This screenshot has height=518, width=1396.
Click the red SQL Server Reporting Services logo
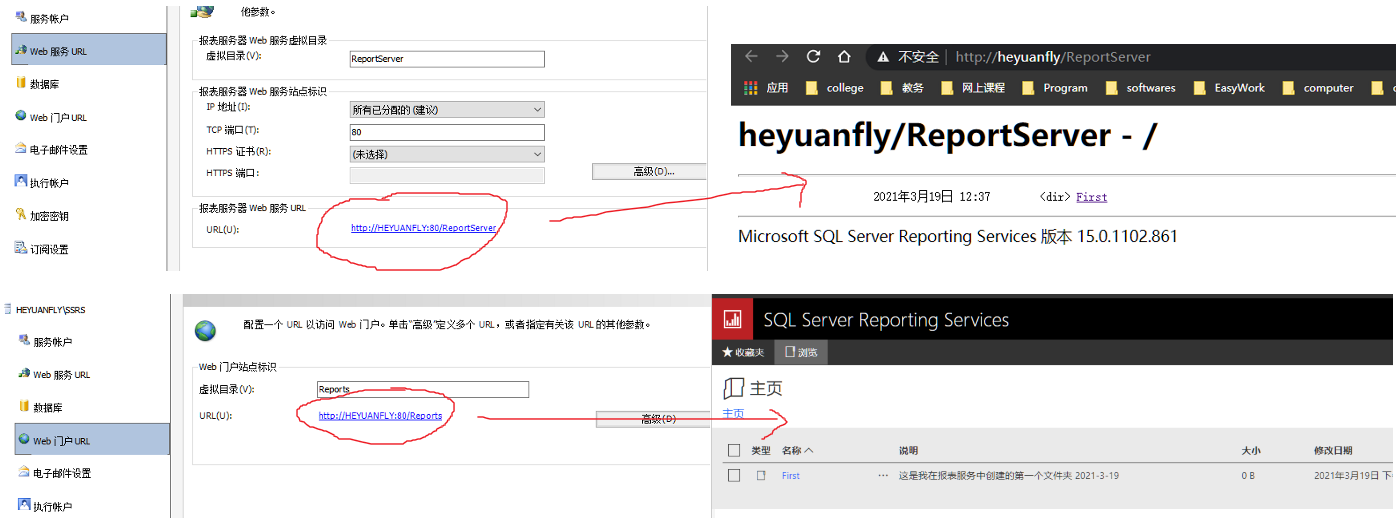click(732, 320)
